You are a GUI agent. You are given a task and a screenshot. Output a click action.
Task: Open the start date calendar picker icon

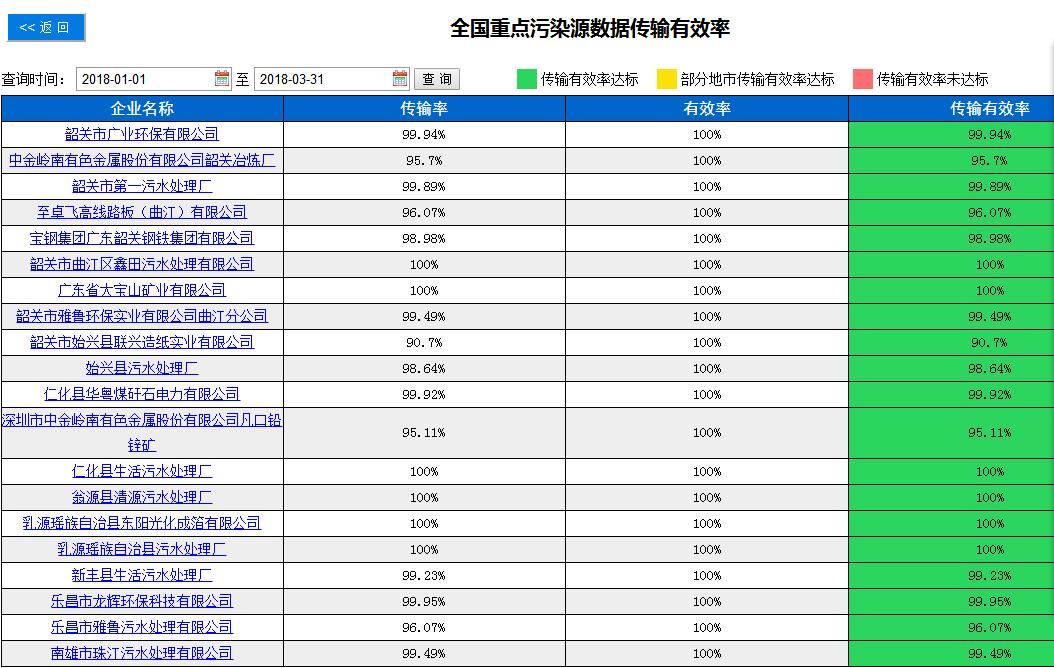coord(222,79)
